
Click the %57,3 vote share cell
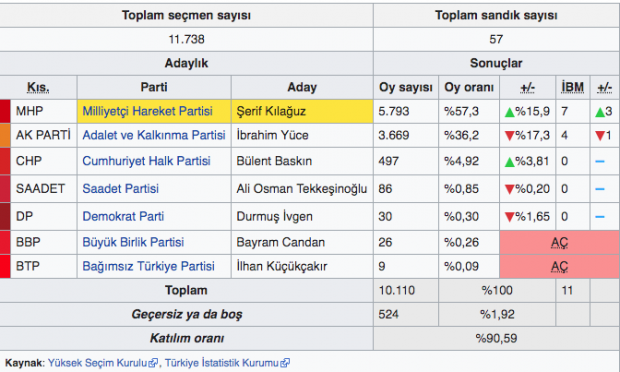coord(469,111)
